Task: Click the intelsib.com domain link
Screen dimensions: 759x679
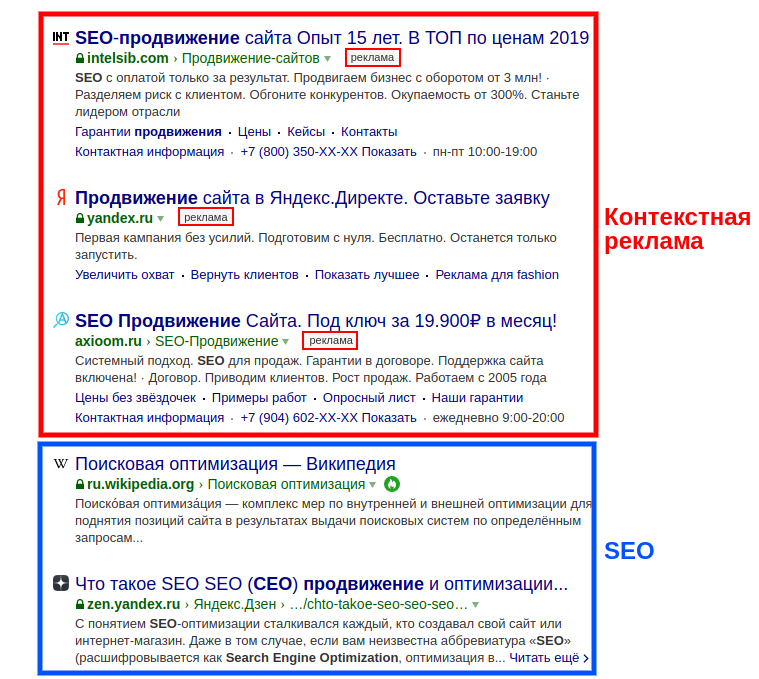Action: tap(127, 58)
